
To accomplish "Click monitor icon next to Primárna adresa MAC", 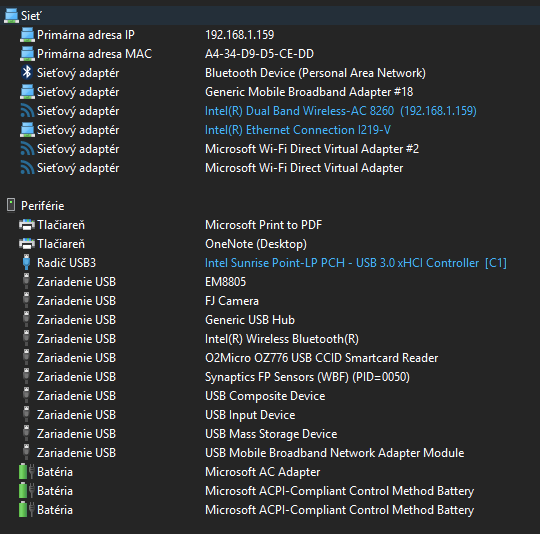I will (27, 54).
